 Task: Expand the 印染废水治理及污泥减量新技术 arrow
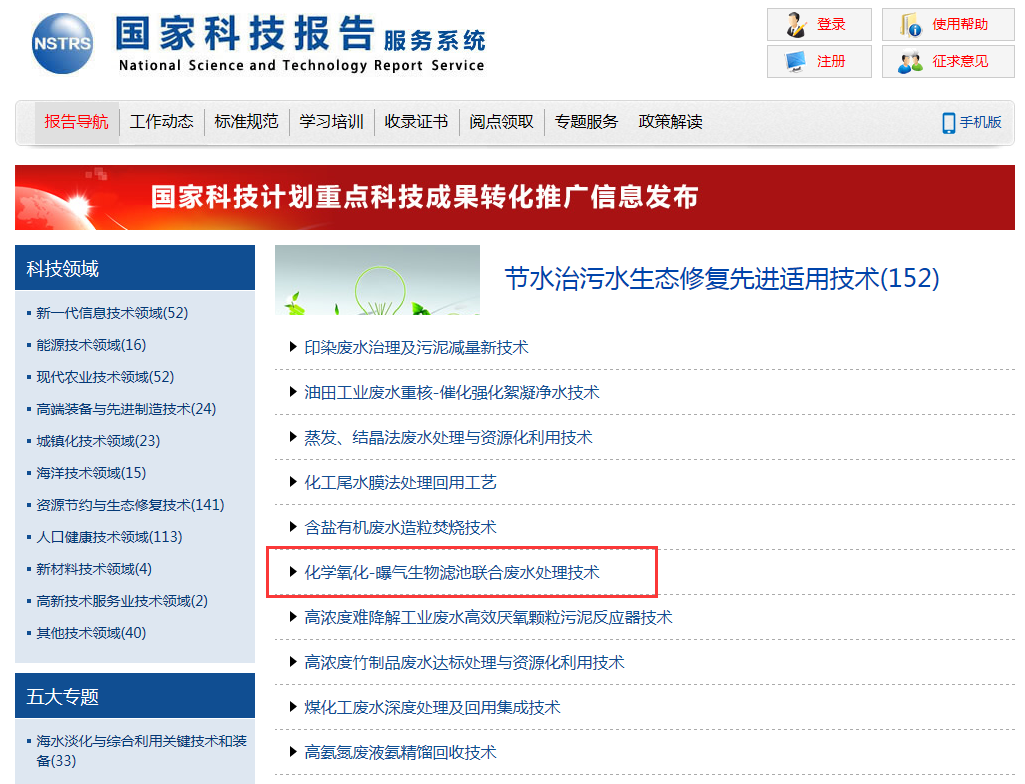[x=293, y=348]
